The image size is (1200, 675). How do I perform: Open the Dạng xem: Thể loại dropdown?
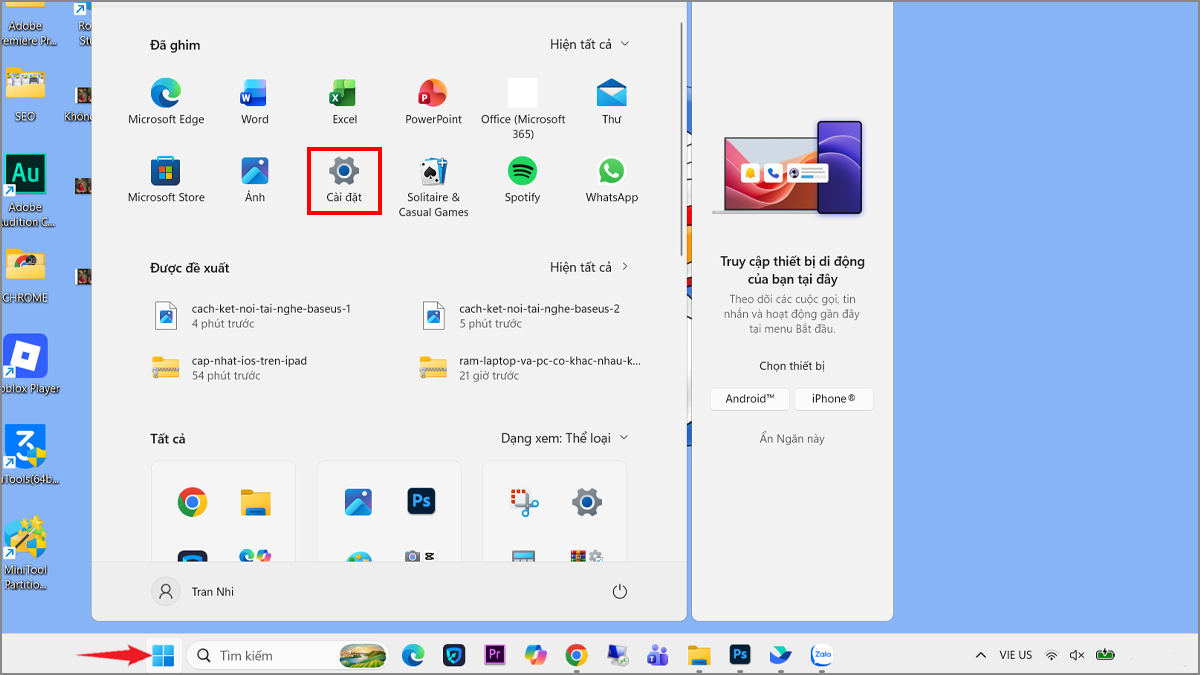click(565, 438)
